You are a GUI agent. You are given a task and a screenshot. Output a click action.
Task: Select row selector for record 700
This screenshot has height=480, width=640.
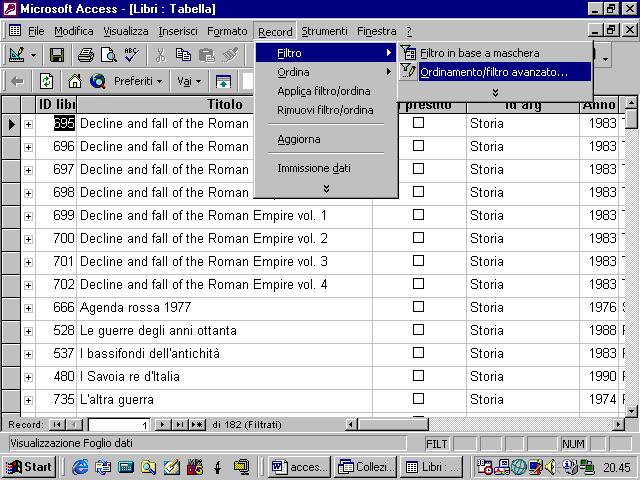tap(11, 239)
